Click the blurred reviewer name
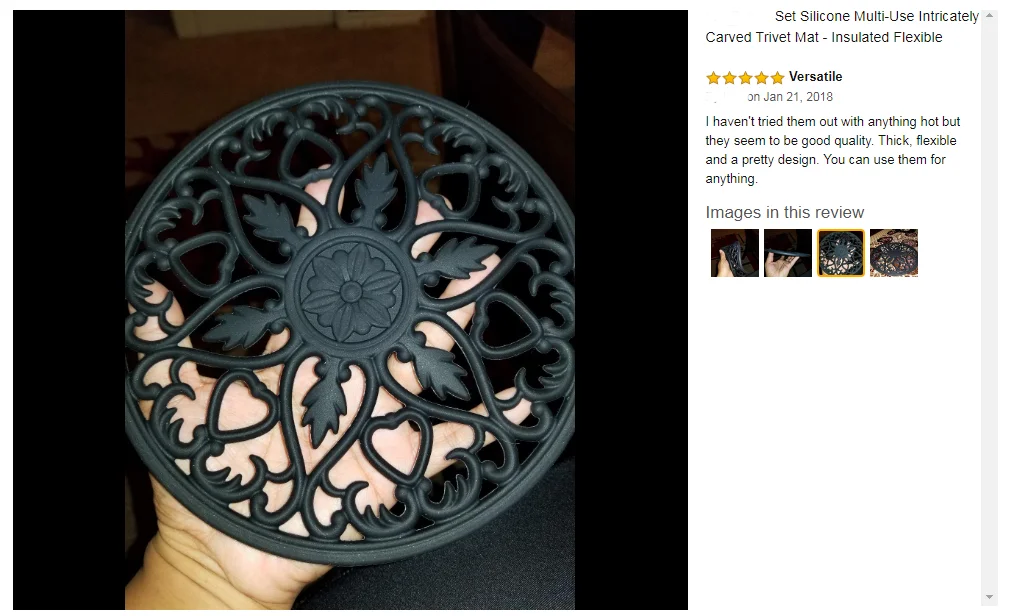The image size is (1009, 616). [x=725, y=97]
